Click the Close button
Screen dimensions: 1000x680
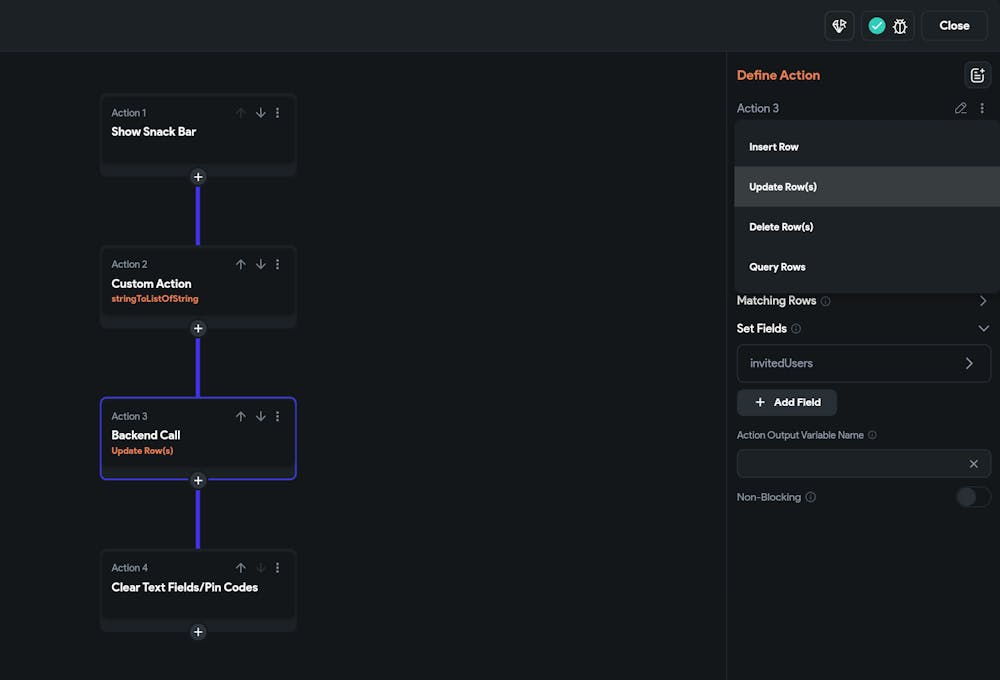(x=954, y=26)
